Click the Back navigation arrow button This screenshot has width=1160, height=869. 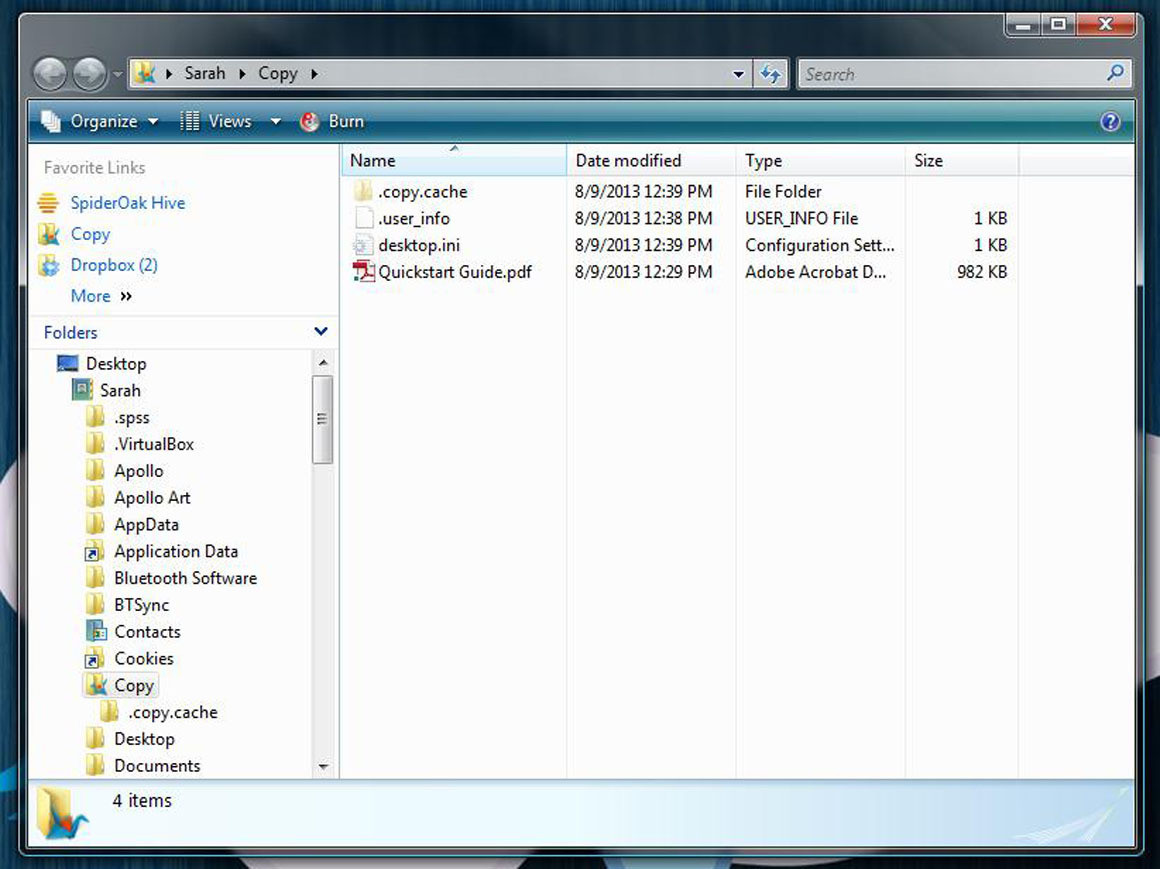point(50,73)
